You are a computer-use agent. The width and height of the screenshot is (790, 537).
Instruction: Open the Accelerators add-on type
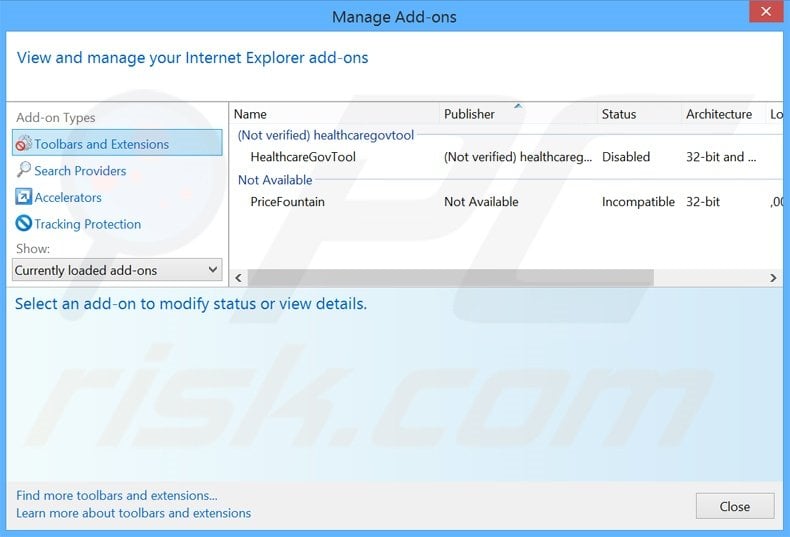tap(68, 197)
